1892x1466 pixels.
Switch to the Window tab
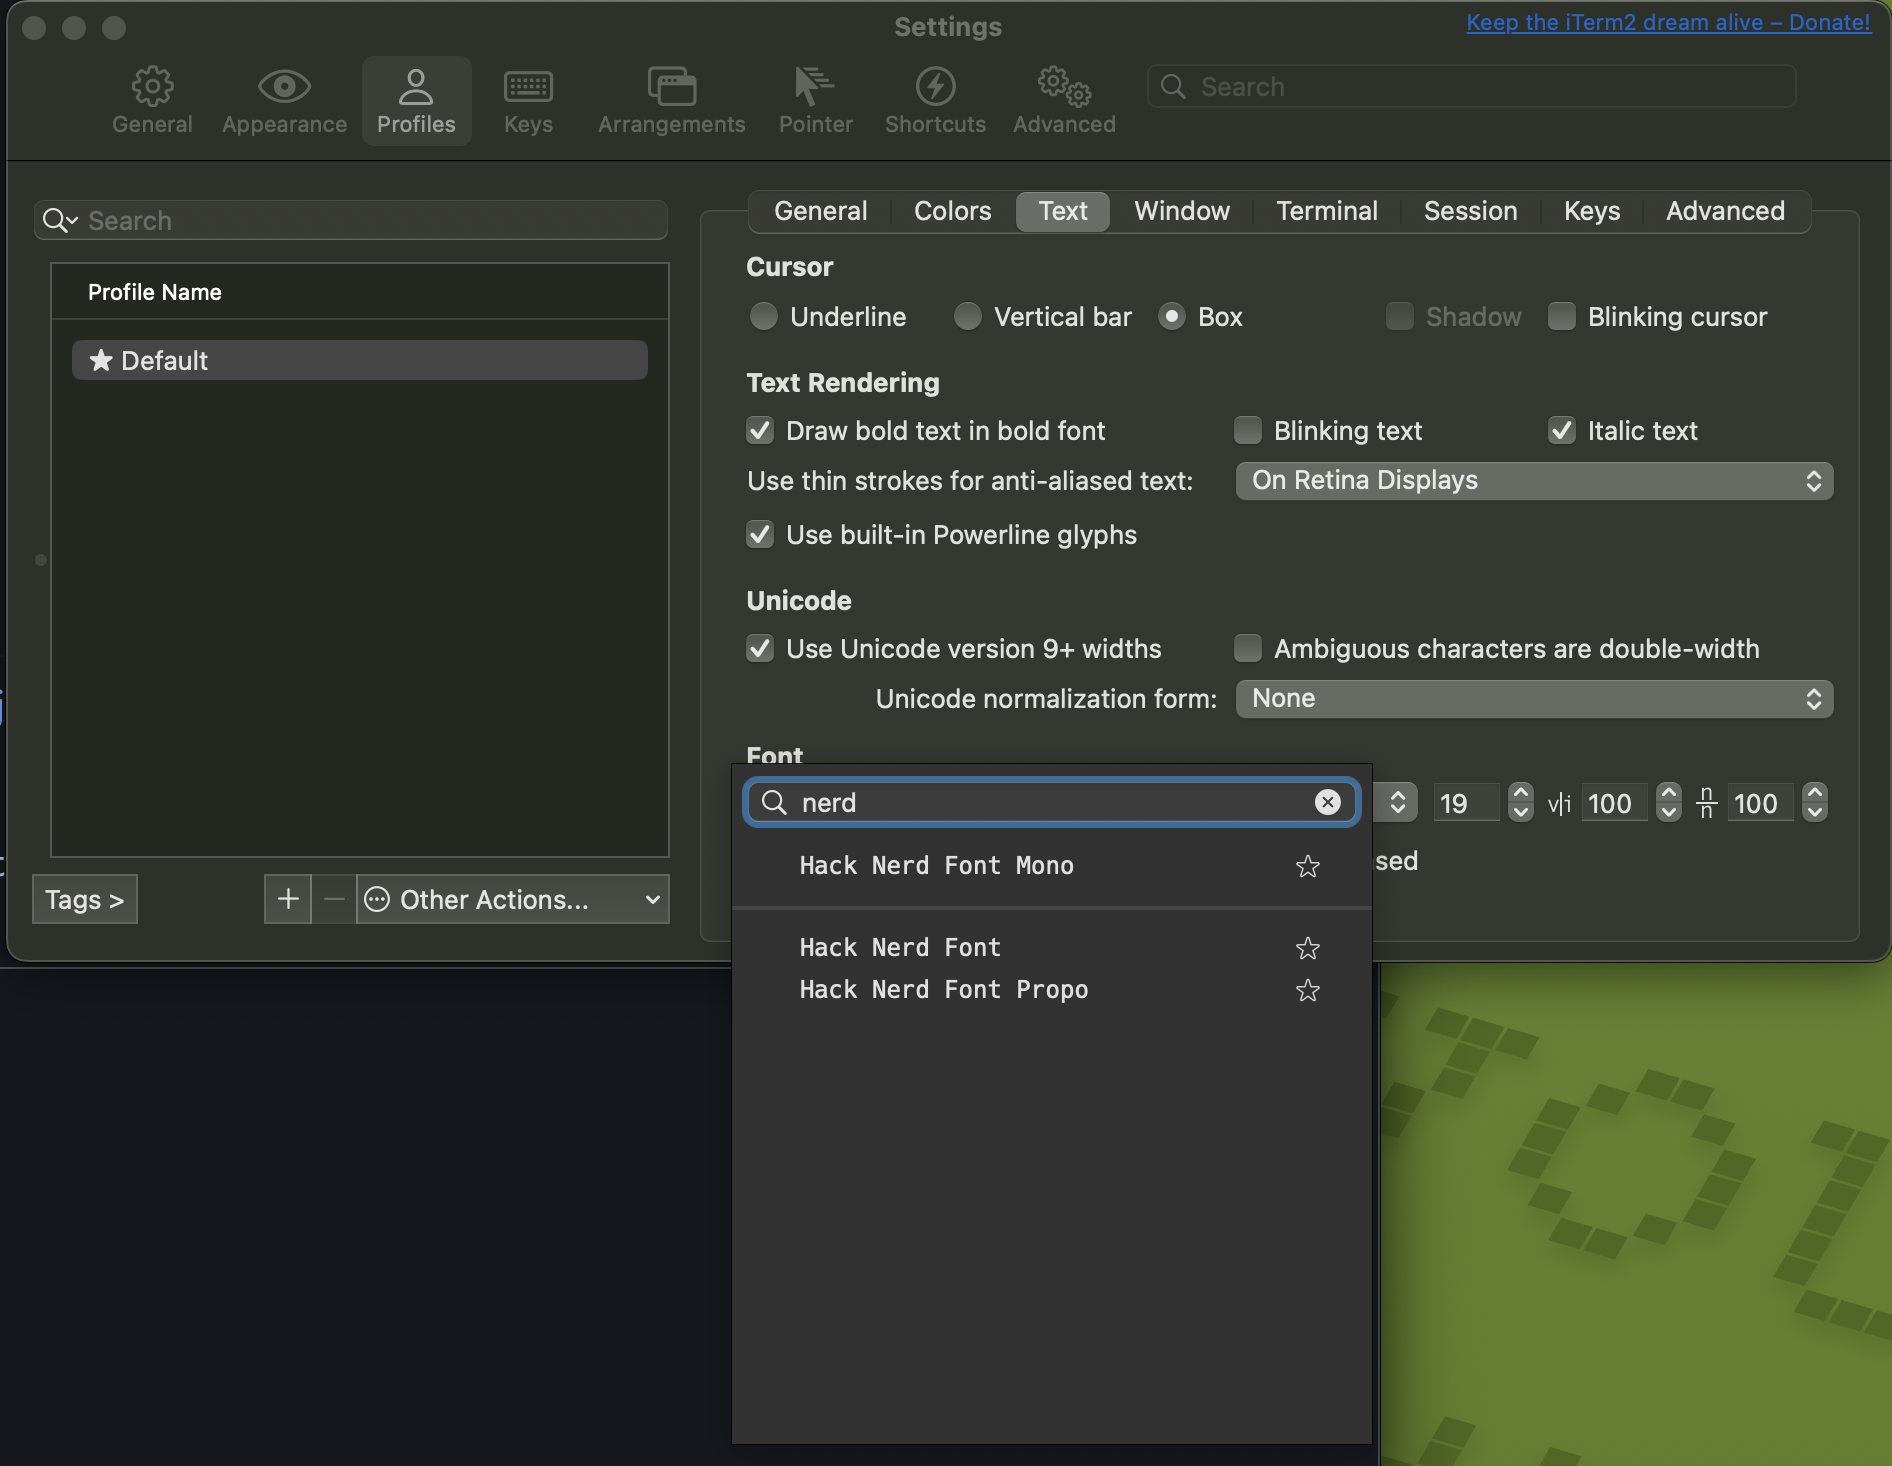tap(1181, 211)
